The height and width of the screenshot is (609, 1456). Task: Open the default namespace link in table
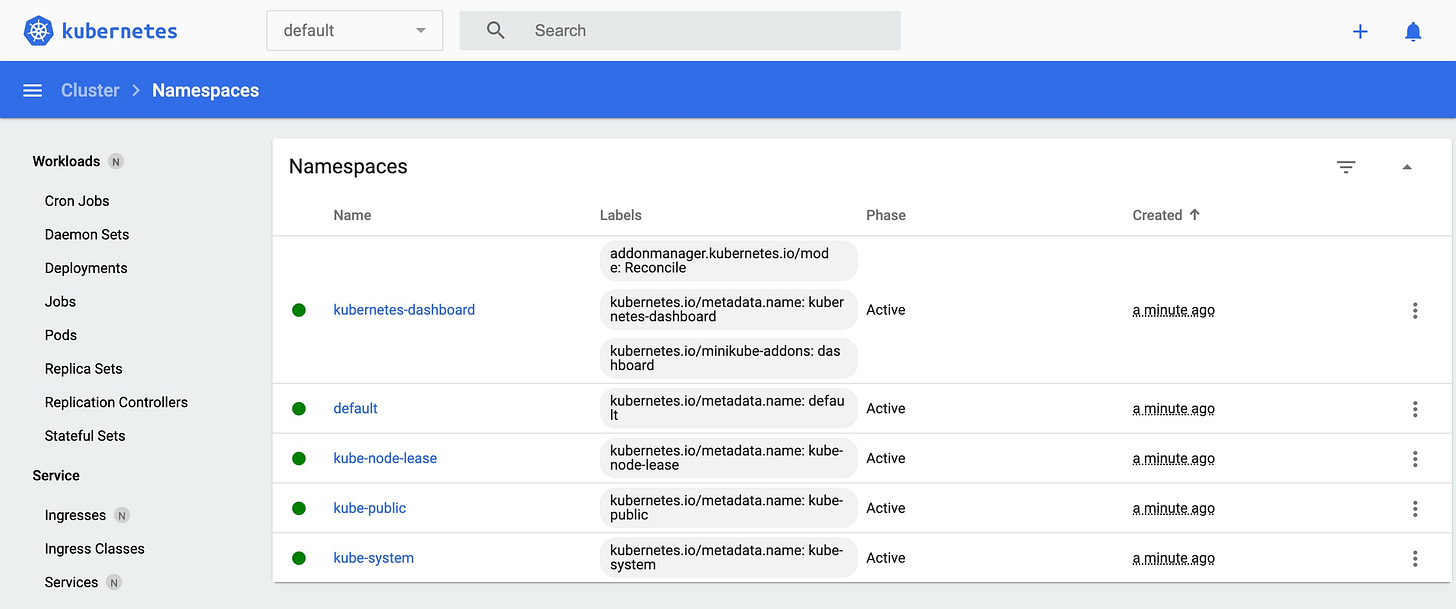coord(355,408)
